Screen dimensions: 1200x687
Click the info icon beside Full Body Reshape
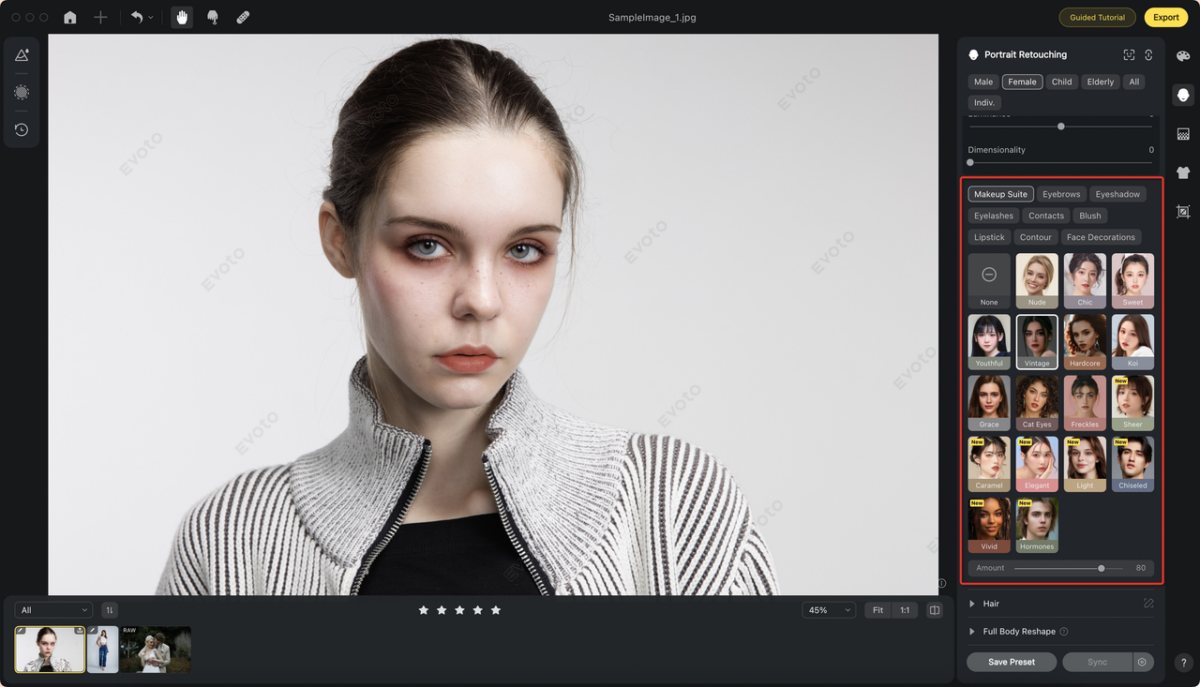[1064, 632]
